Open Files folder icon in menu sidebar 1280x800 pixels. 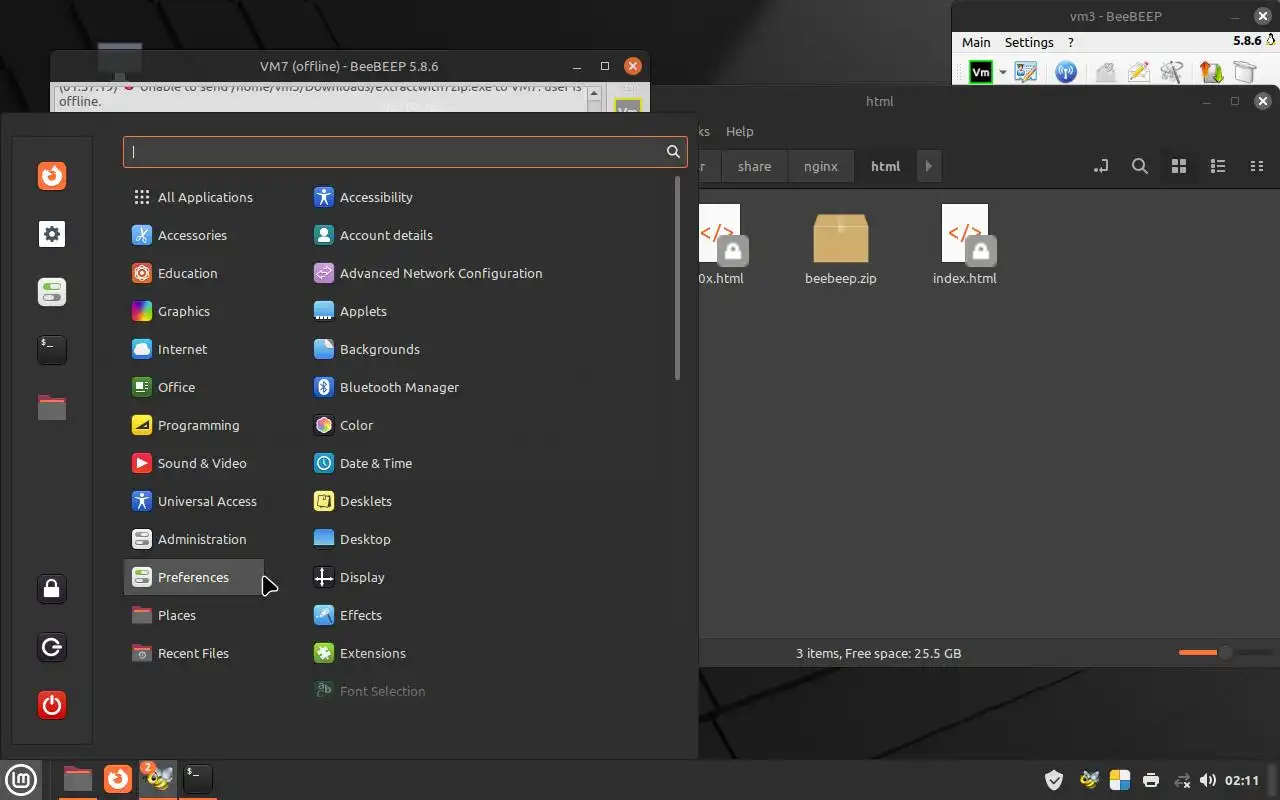click(52, 407)
